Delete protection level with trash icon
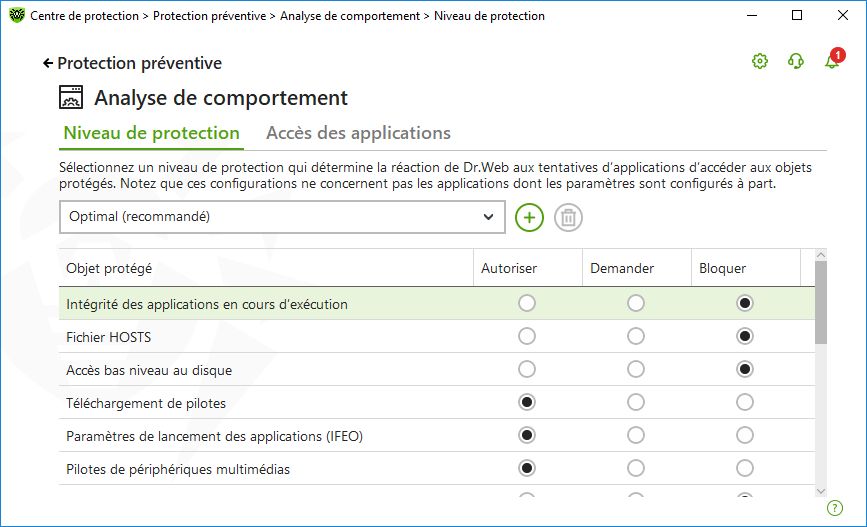Image resolution: width=867 pixels, height=527 pixels. coord(568,217)
